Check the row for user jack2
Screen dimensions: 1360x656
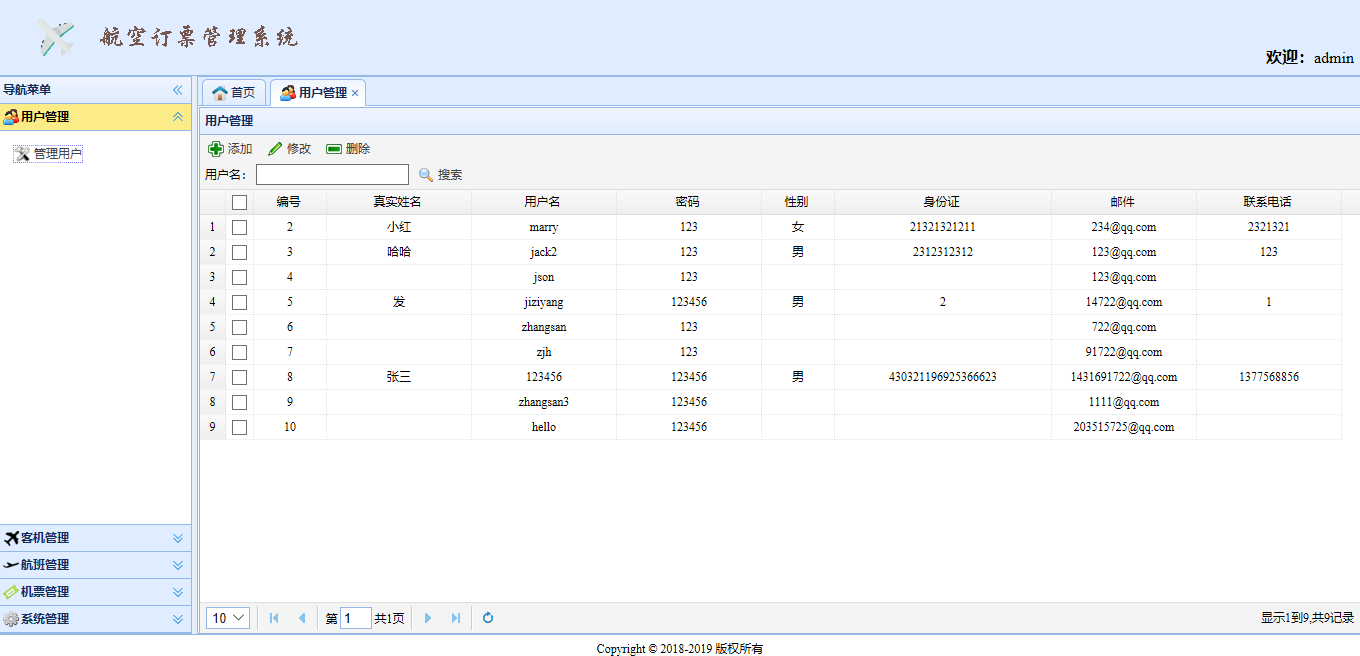(239, 252)
